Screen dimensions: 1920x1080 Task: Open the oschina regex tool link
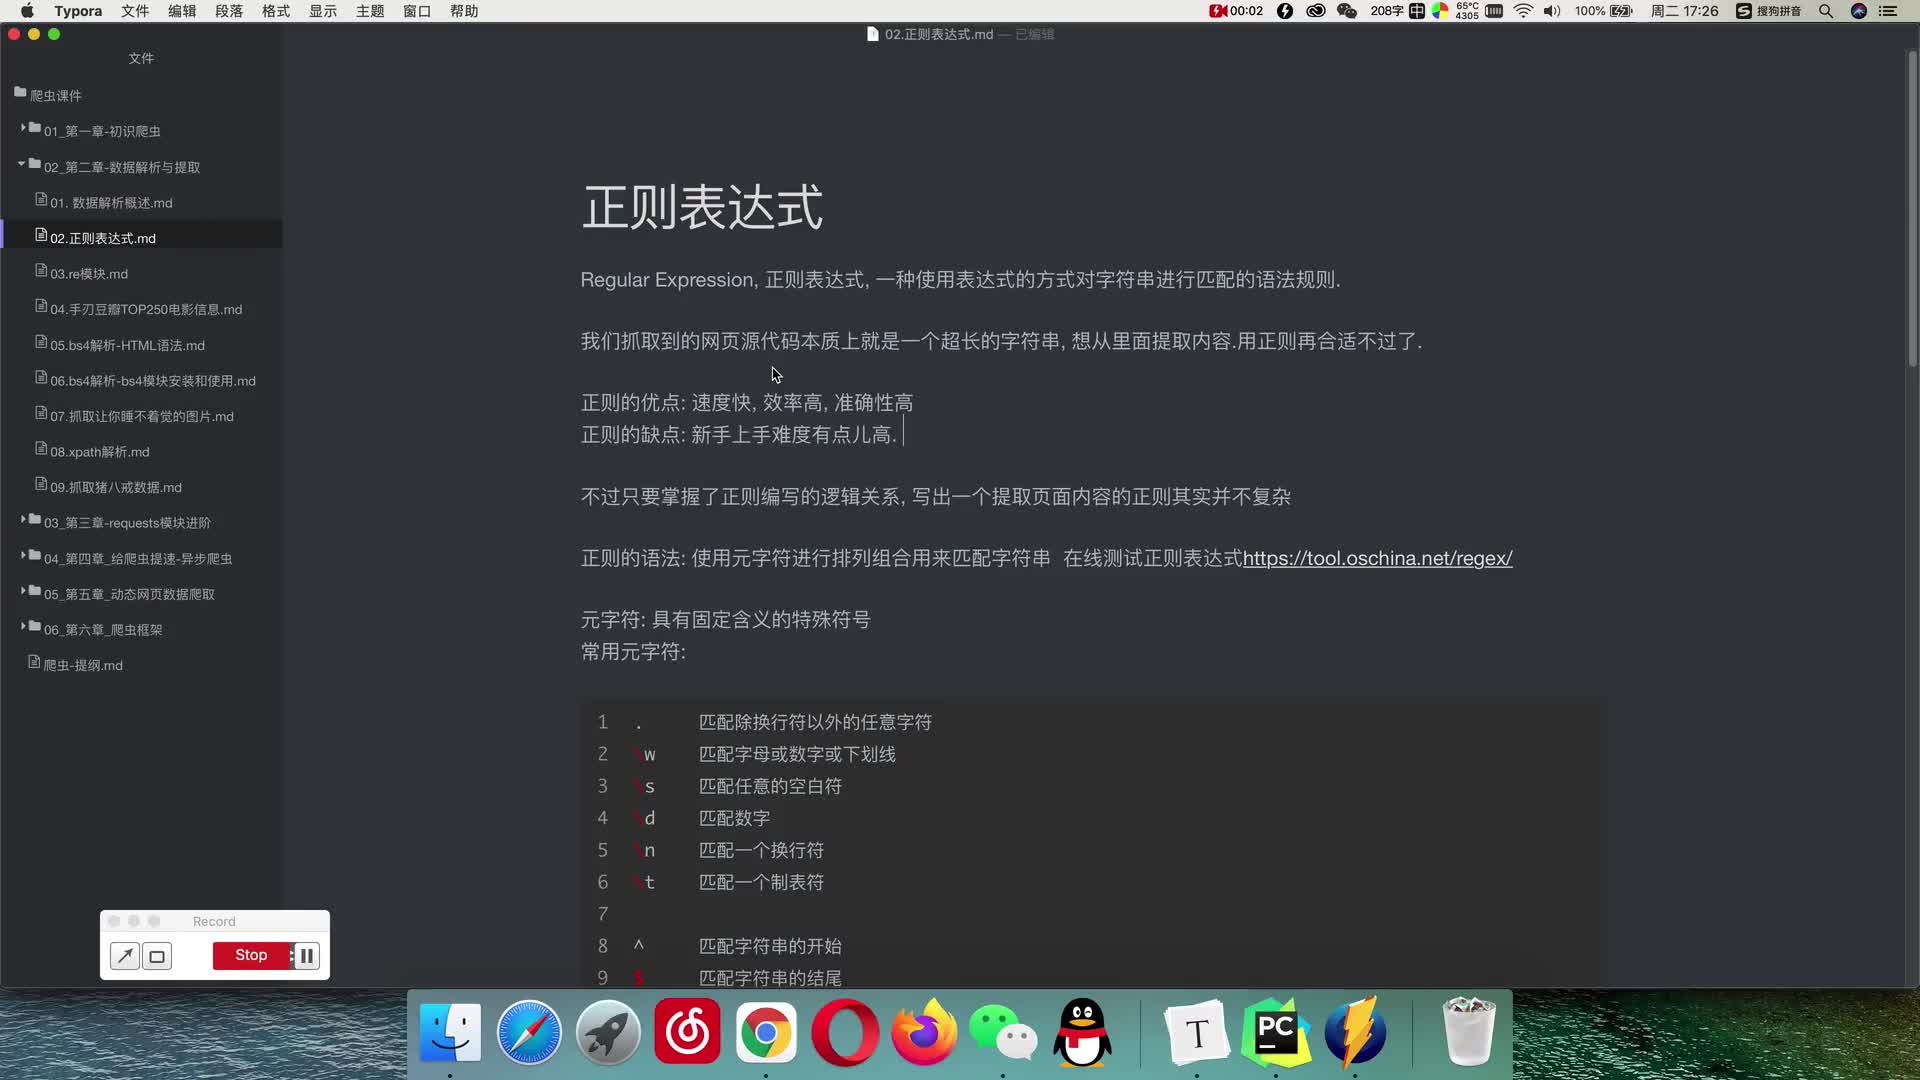click(1377, 558)
